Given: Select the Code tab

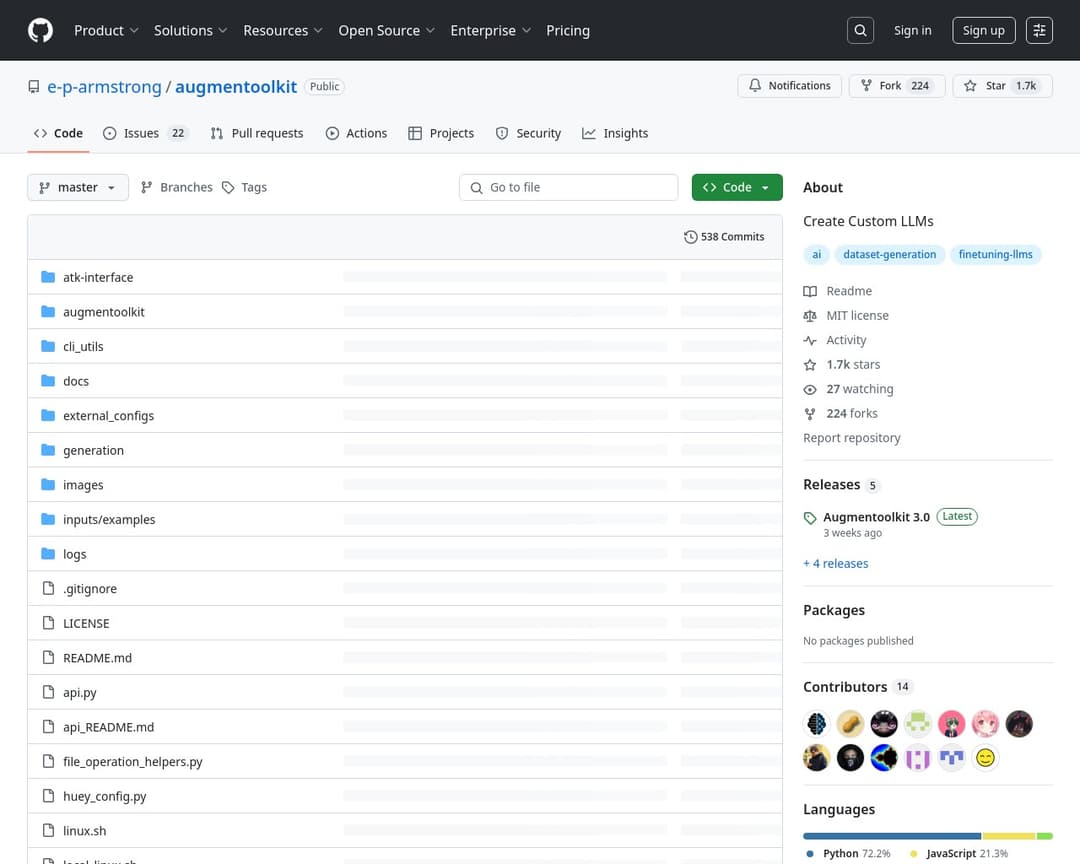Looking at the screenshot, I should 59,133.
